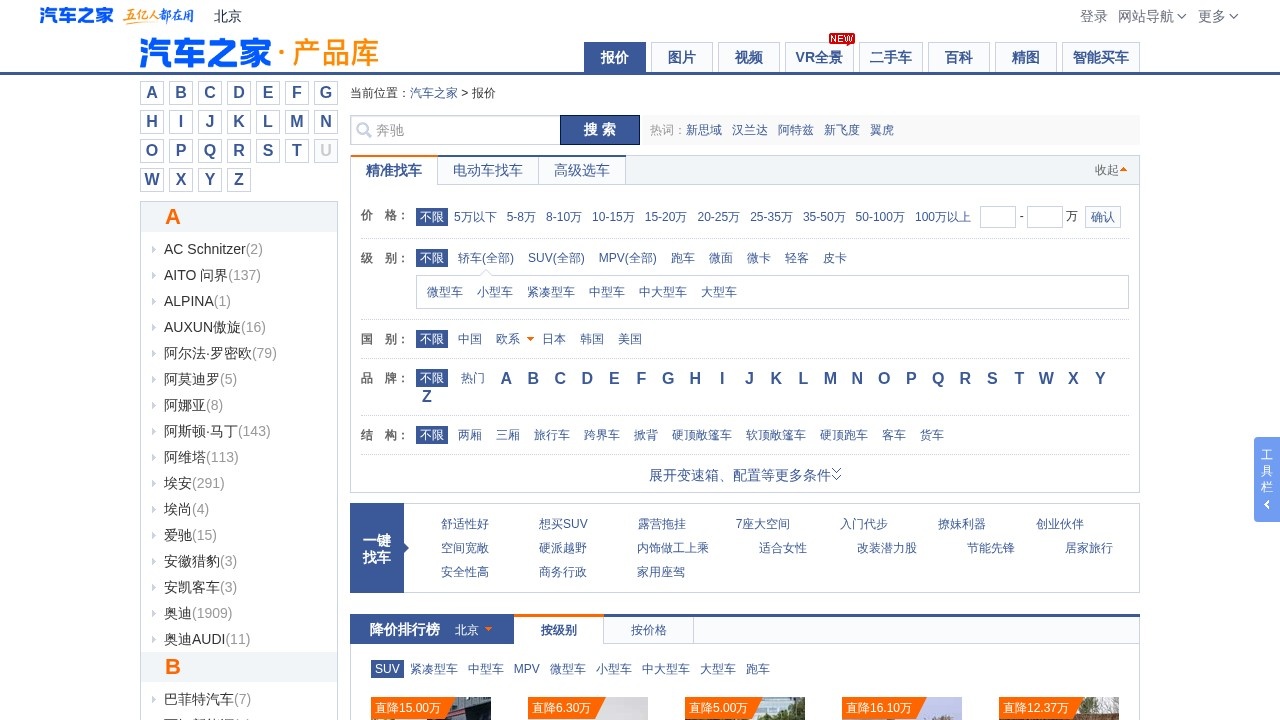The height and width of the screenshot is (720, 1280).
Task: Open the 百科 tab
Action: tap(959, 57)
